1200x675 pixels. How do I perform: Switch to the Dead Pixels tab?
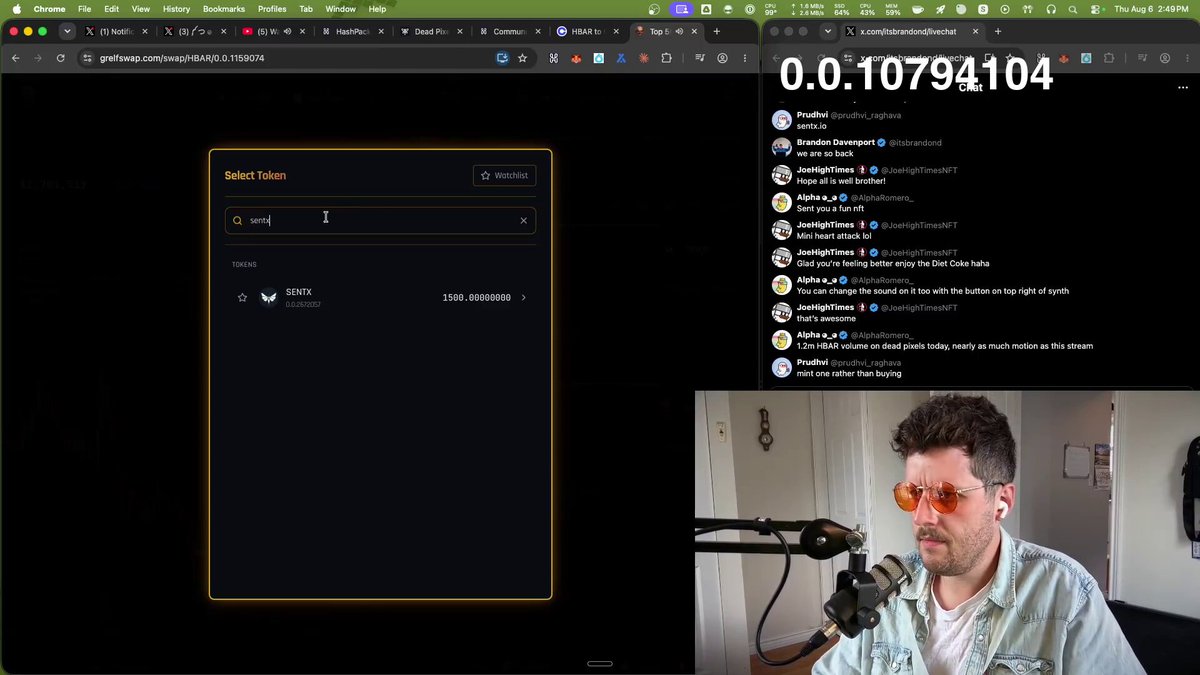(430, 31)
